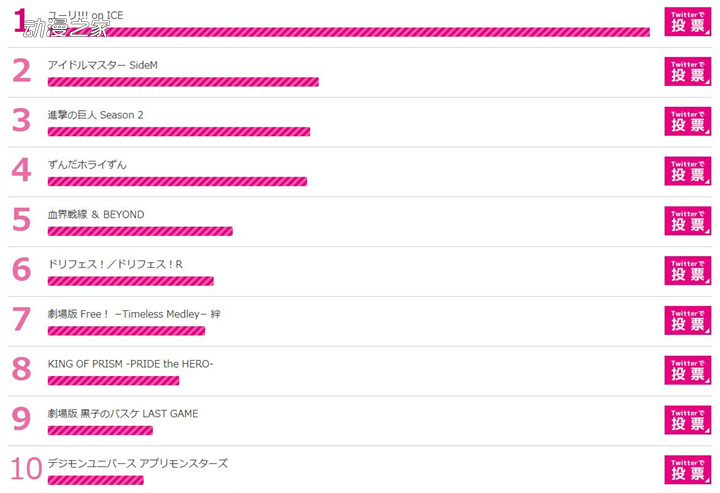Click the 血界戦線 & BEYOND title text
720x493 pixels.
(96, 215)
